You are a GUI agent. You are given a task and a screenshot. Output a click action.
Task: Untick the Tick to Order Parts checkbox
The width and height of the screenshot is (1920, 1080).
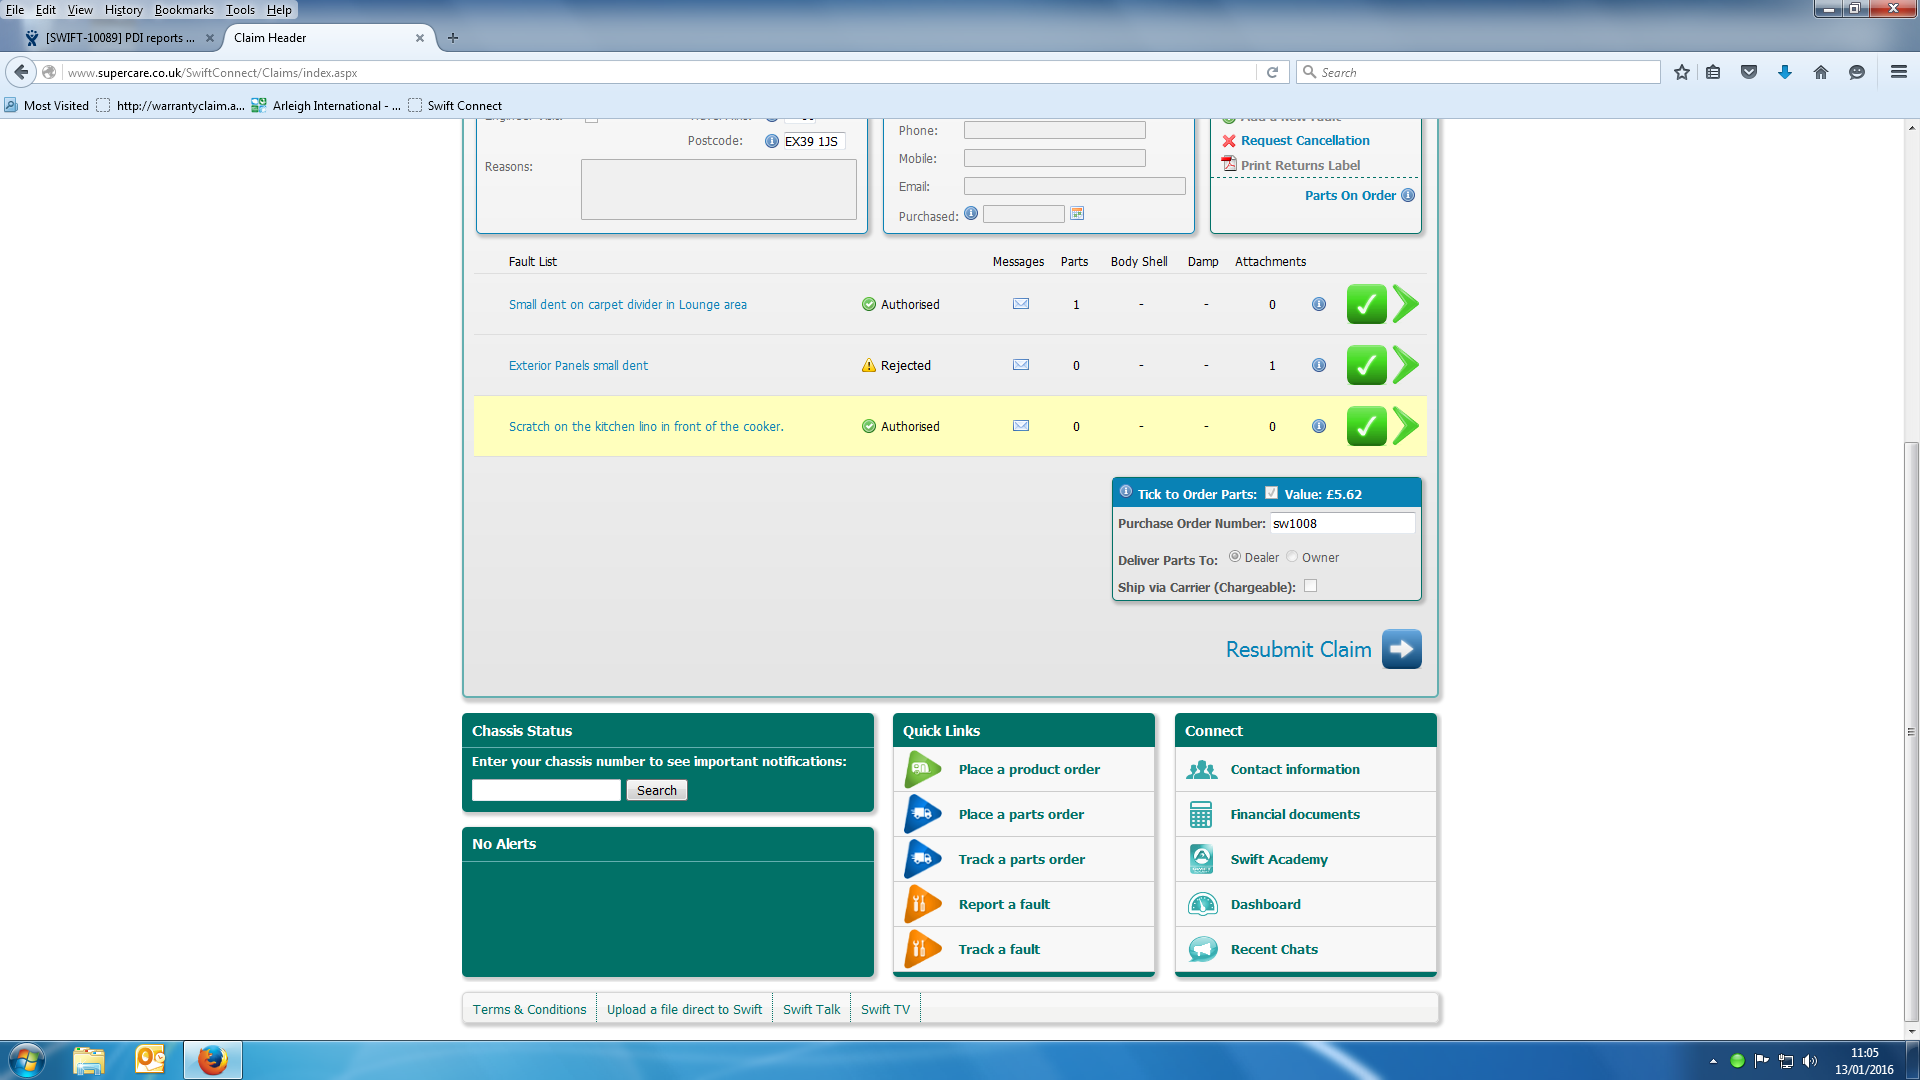(1271, 492)
